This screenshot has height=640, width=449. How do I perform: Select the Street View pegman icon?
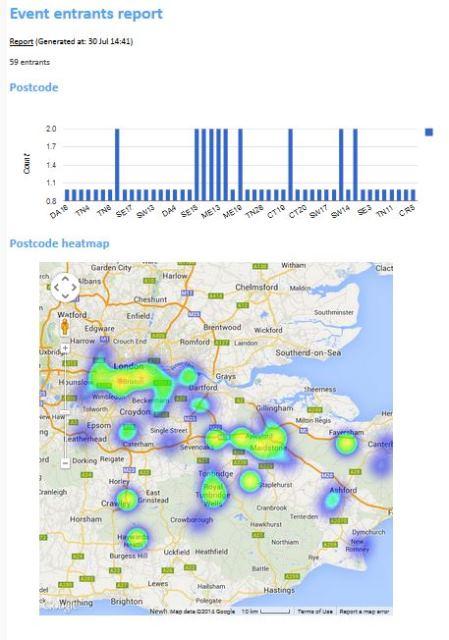(64, 327)
